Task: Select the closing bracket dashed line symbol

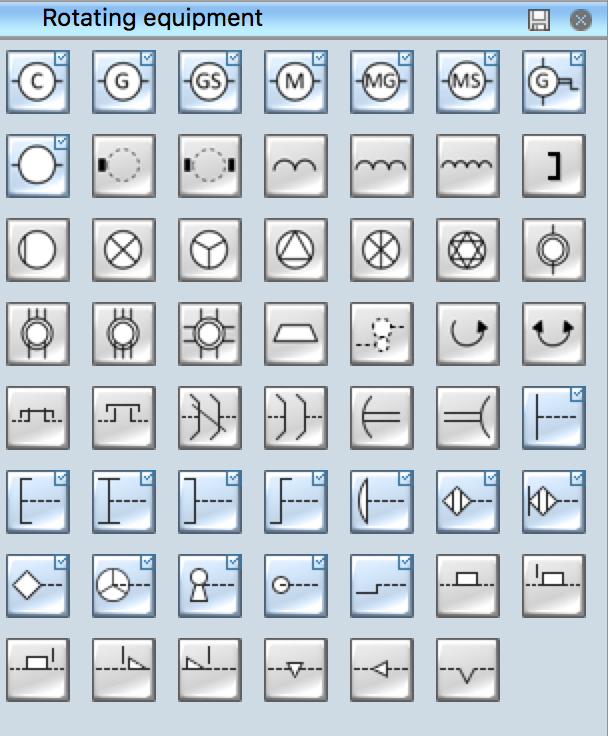Action: 210,502
